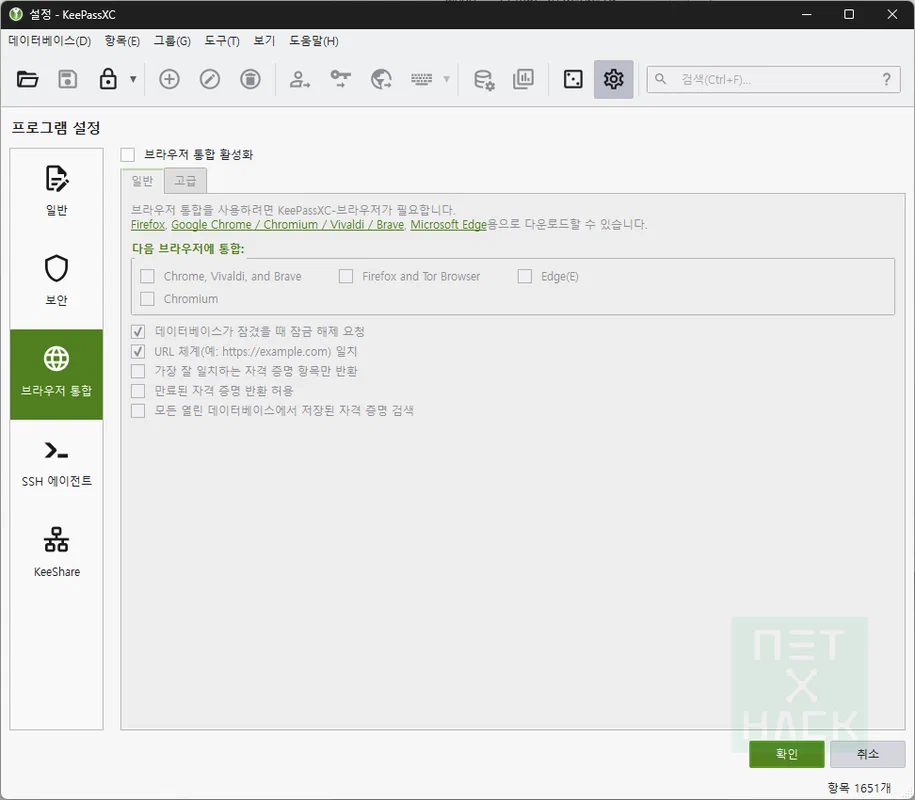Perform auto-type with the keyboard icon
Image resolution: width=915 pixels, height=800 pixels.
tap(421, 79)
